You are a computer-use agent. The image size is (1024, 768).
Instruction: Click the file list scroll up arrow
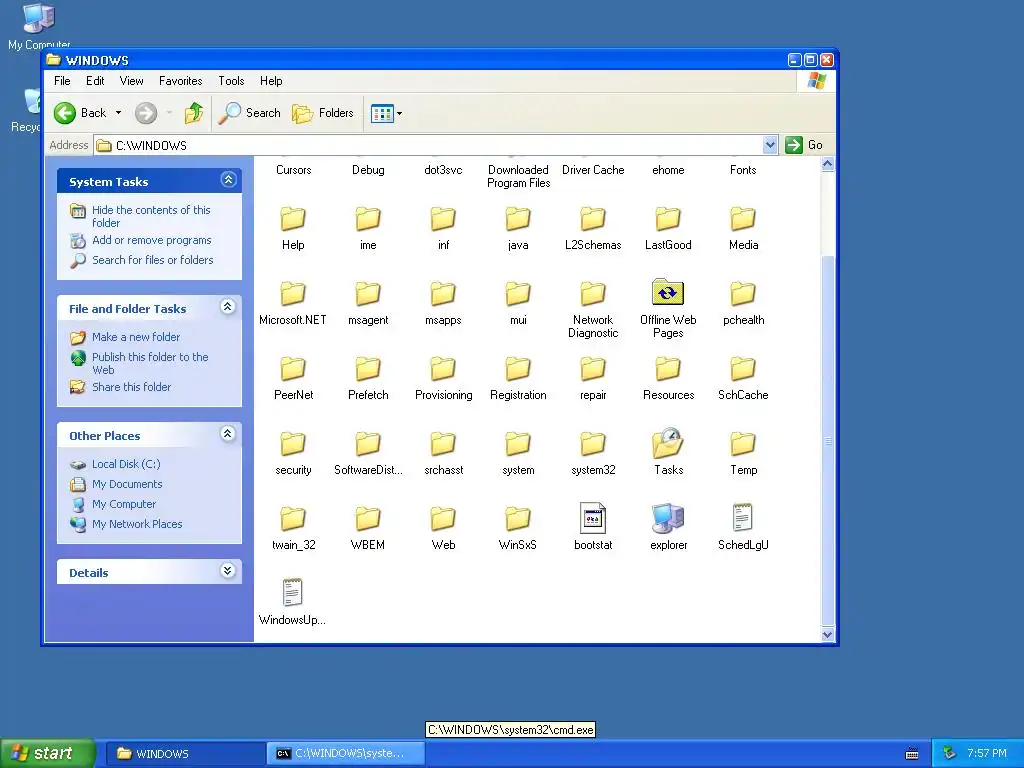827,164
